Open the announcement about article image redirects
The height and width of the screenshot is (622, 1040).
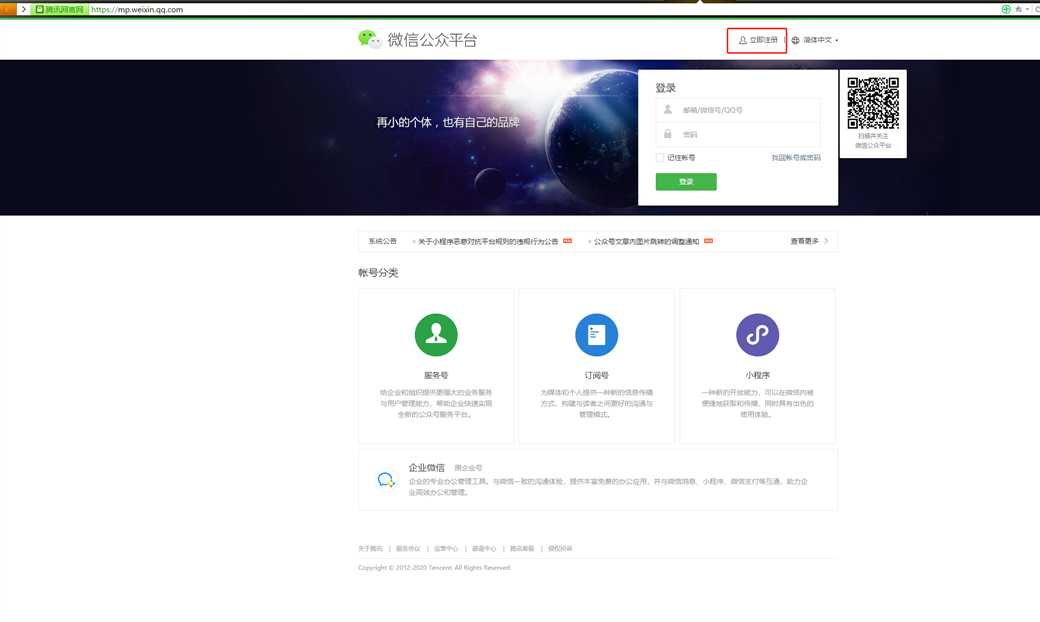click(647, 241)
